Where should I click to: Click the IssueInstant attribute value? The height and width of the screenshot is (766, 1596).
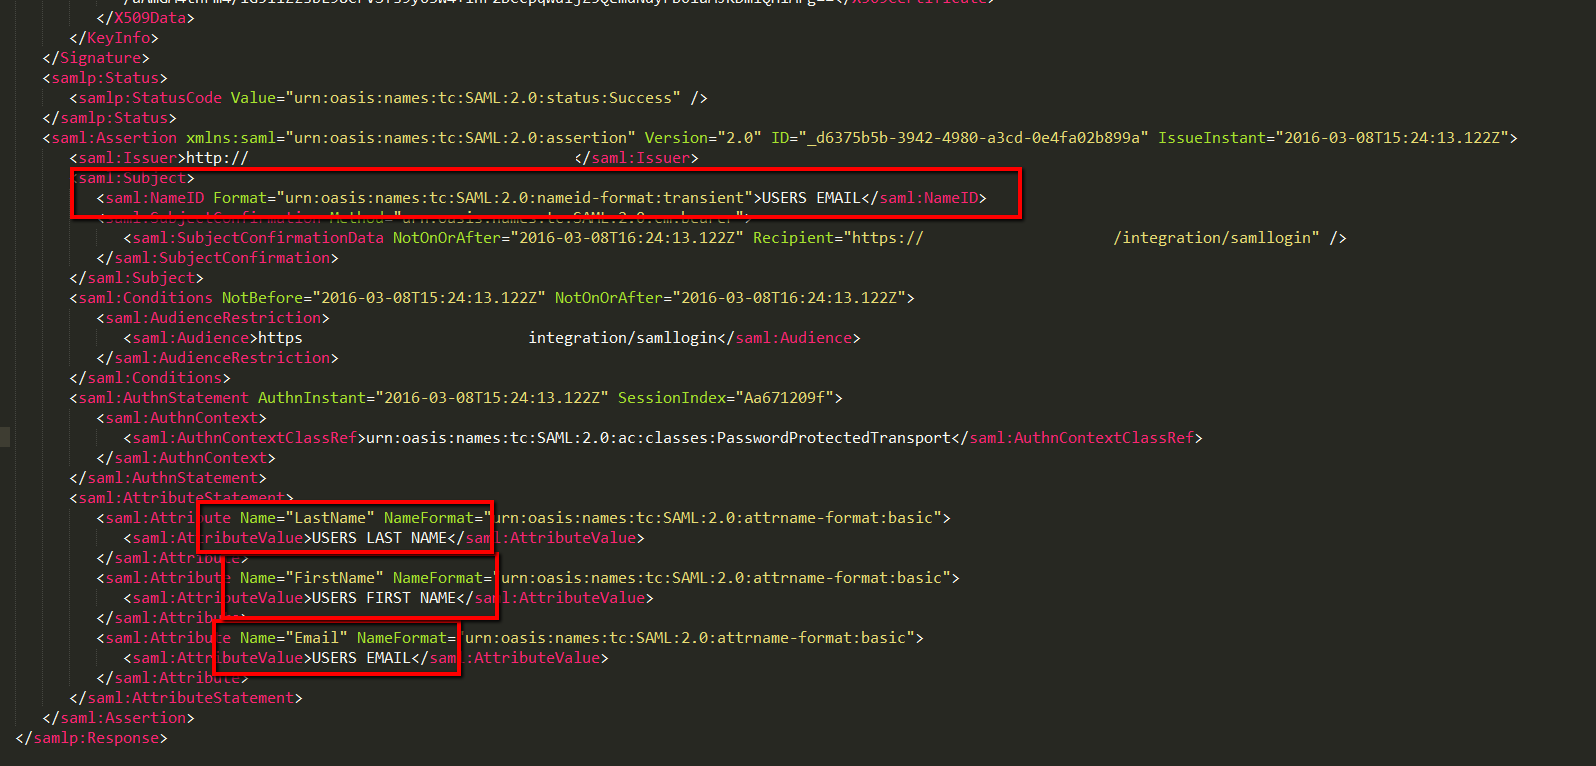[1392, 138]
